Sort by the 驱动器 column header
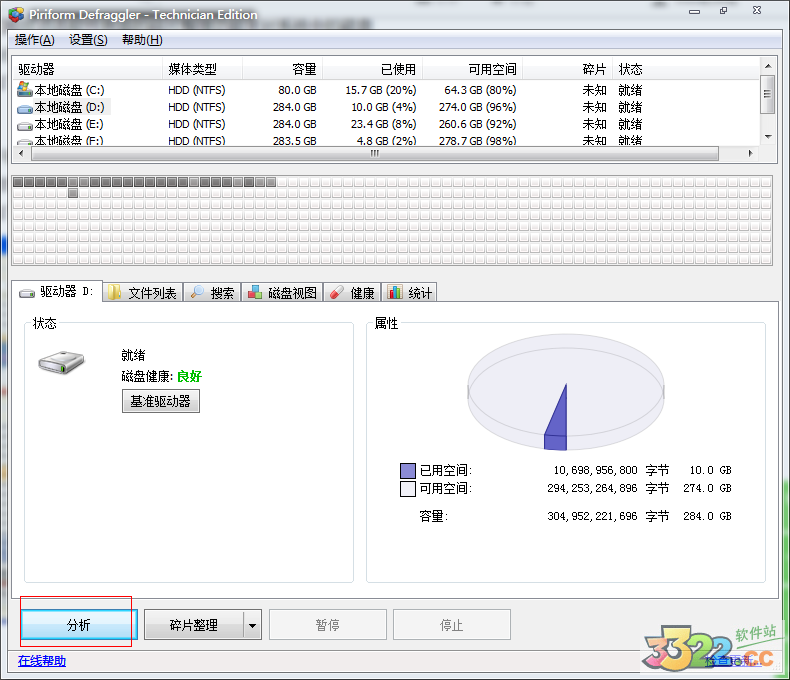 click(87, 69)
